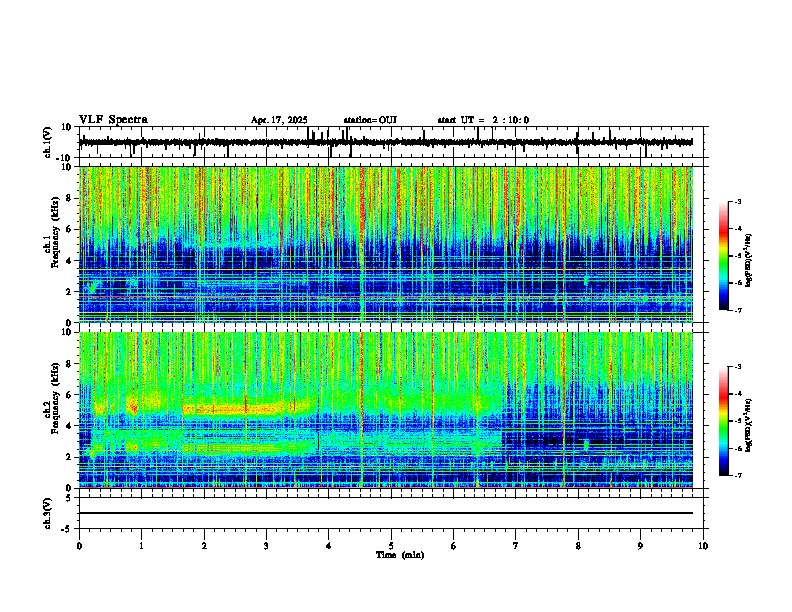Click time axis tick label "6"
Viewport: 792px width, 612px height.
pyautogui.click(x=454, y=546)
